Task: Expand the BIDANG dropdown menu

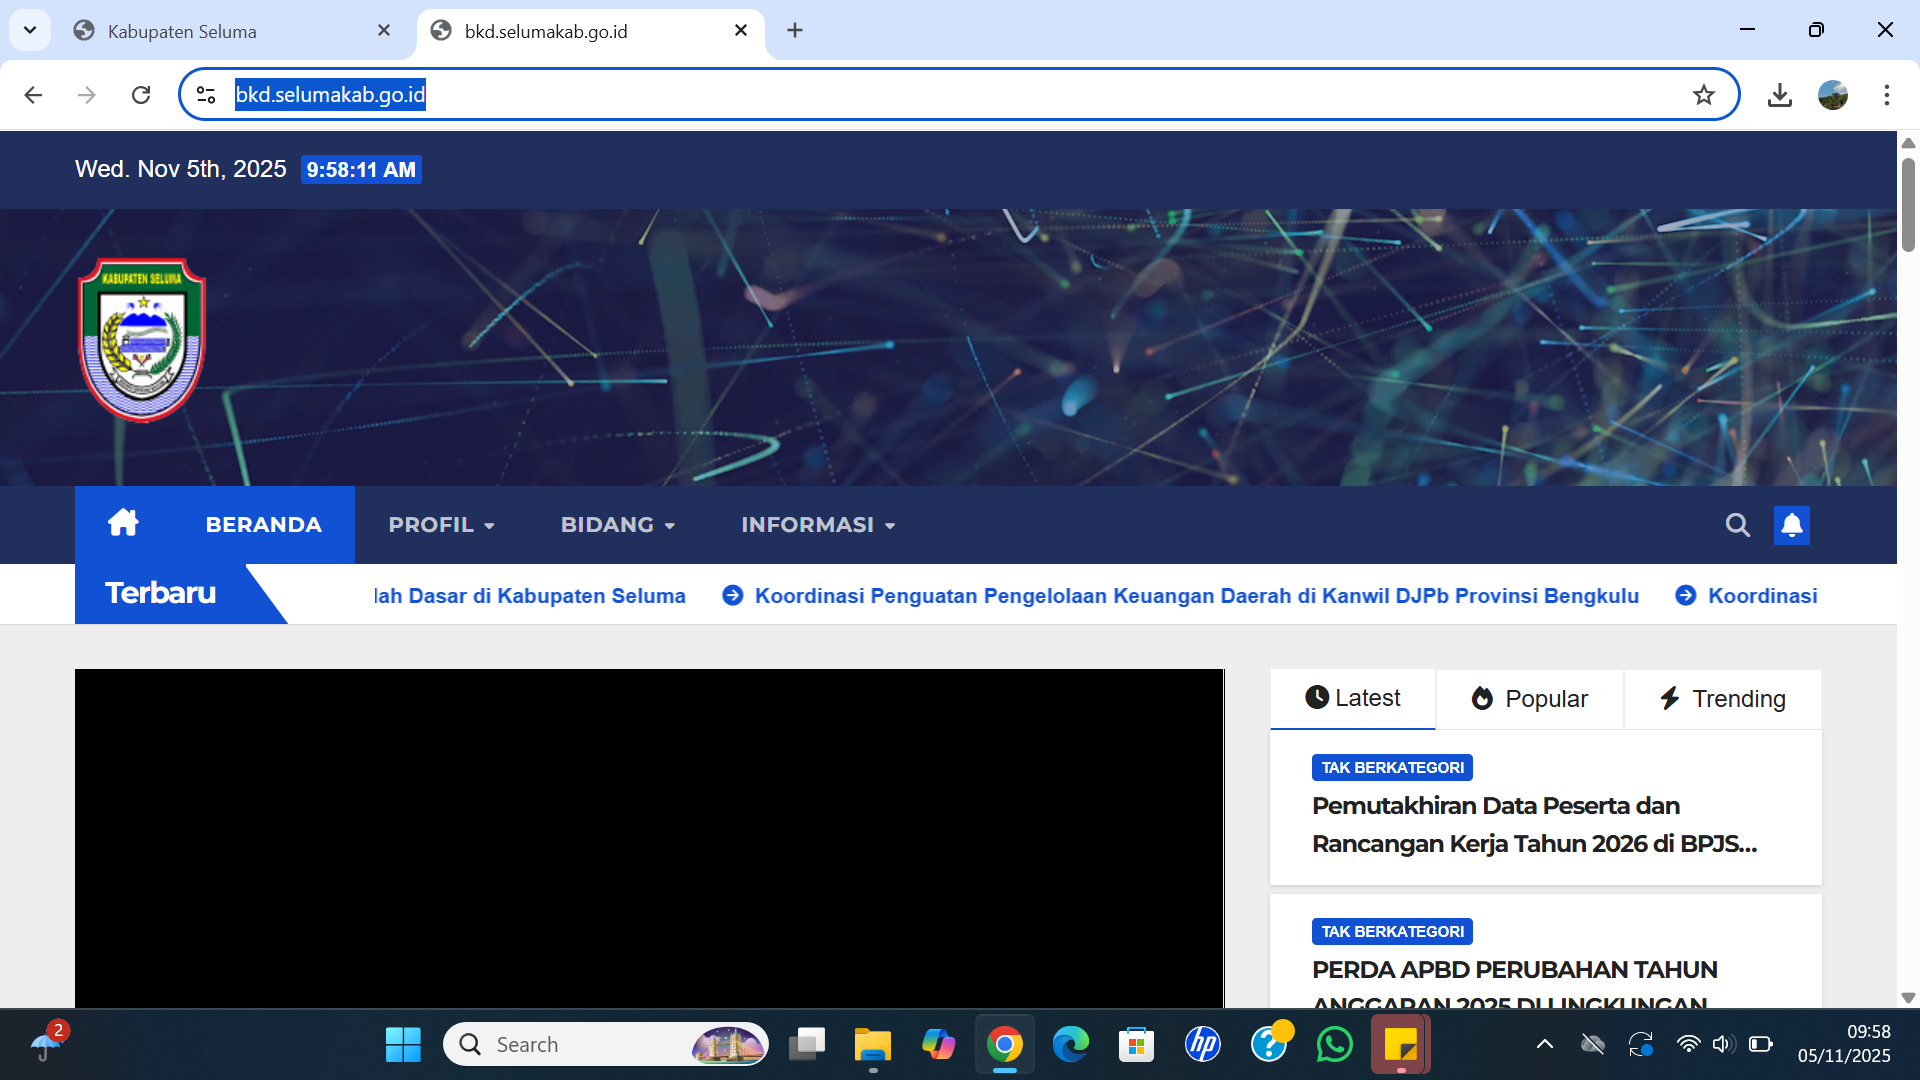Action: pyautogui.click(x=617, y=525)
